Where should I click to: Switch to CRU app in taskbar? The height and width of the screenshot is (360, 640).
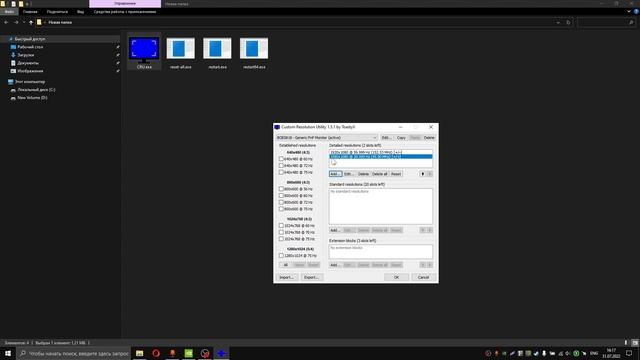[x=221, y=353]
